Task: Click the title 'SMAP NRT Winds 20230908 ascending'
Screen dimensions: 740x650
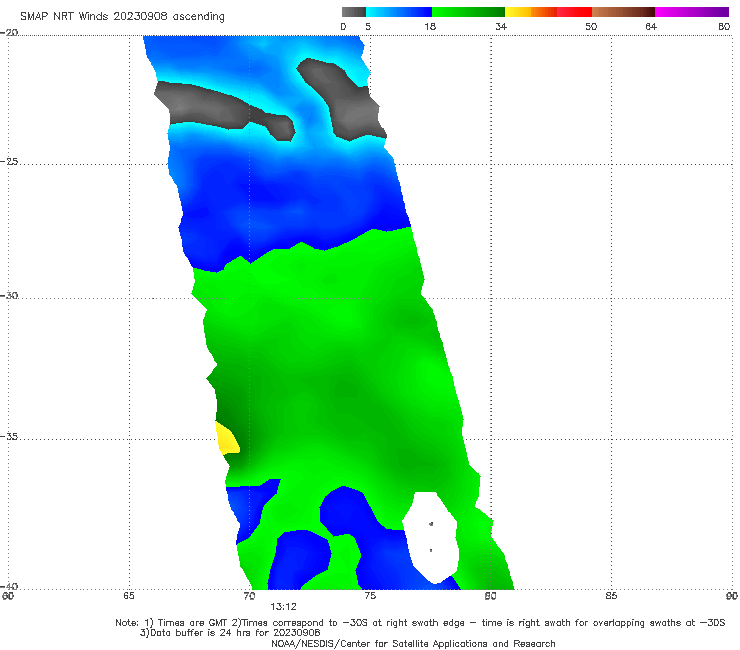Action: point(122,17)
